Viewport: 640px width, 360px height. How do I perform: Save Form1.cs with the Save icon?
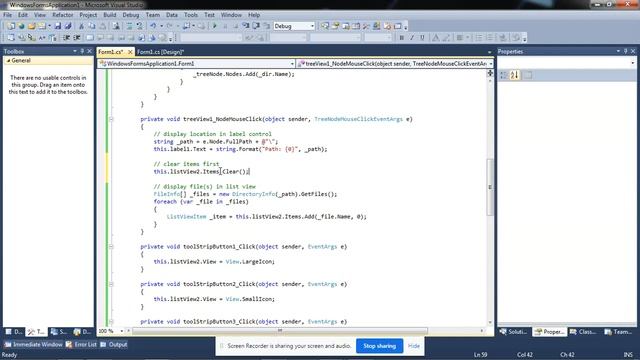pyautogui.click(x=58, y=26)
